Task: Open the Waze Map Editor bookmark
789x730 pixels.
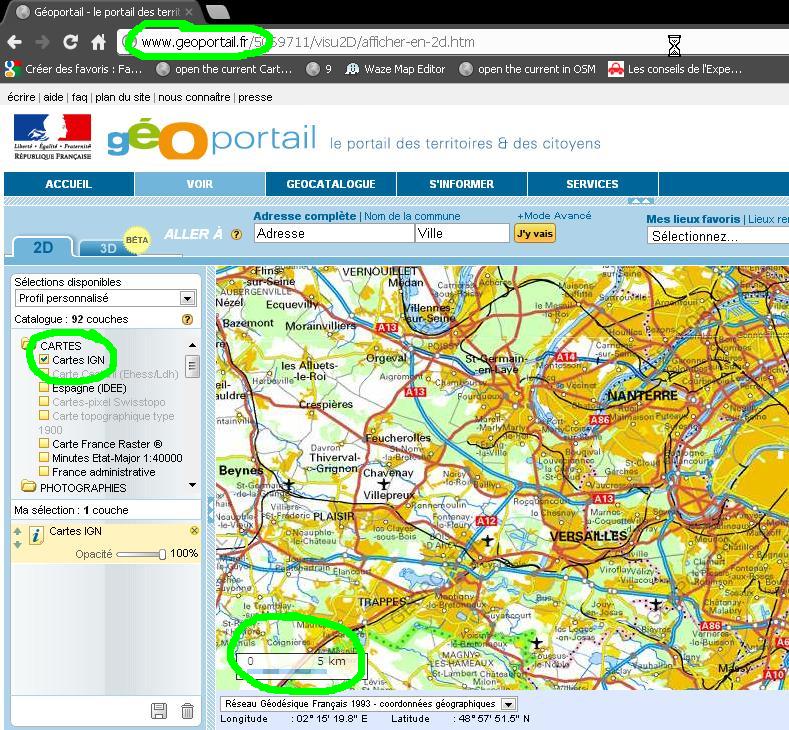Action: pos(396,69)
